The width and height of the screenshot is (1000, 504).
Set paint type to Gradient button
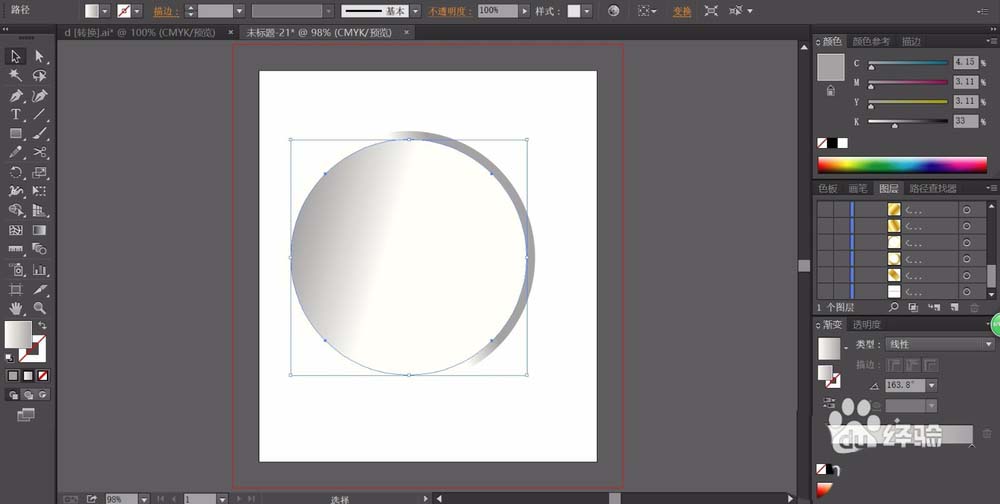coord(27,376)
